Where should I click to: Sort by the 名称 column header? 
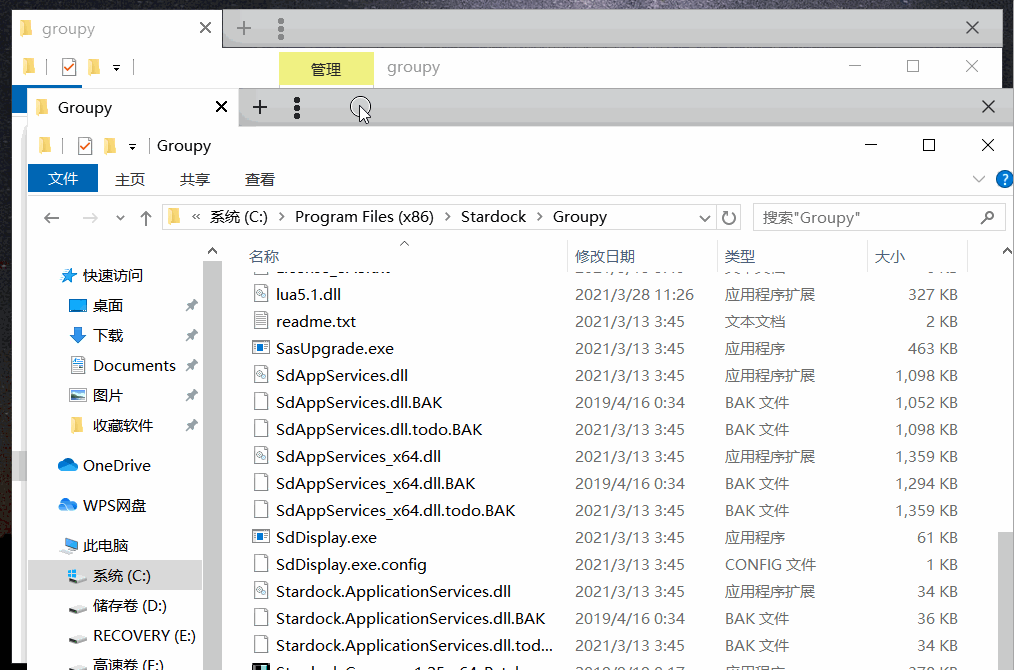tap(264, 257)
